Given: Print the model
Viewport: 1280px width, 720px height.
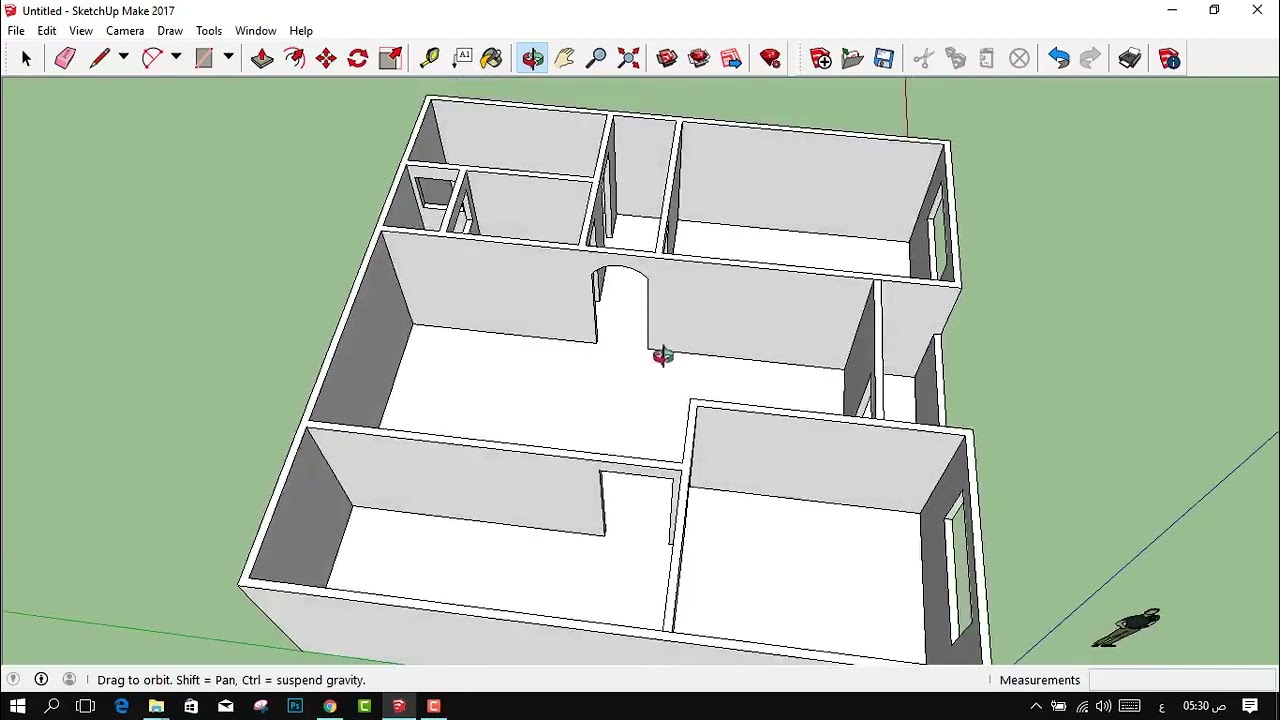Looking at the screenshot, I should coord(1130,59).
